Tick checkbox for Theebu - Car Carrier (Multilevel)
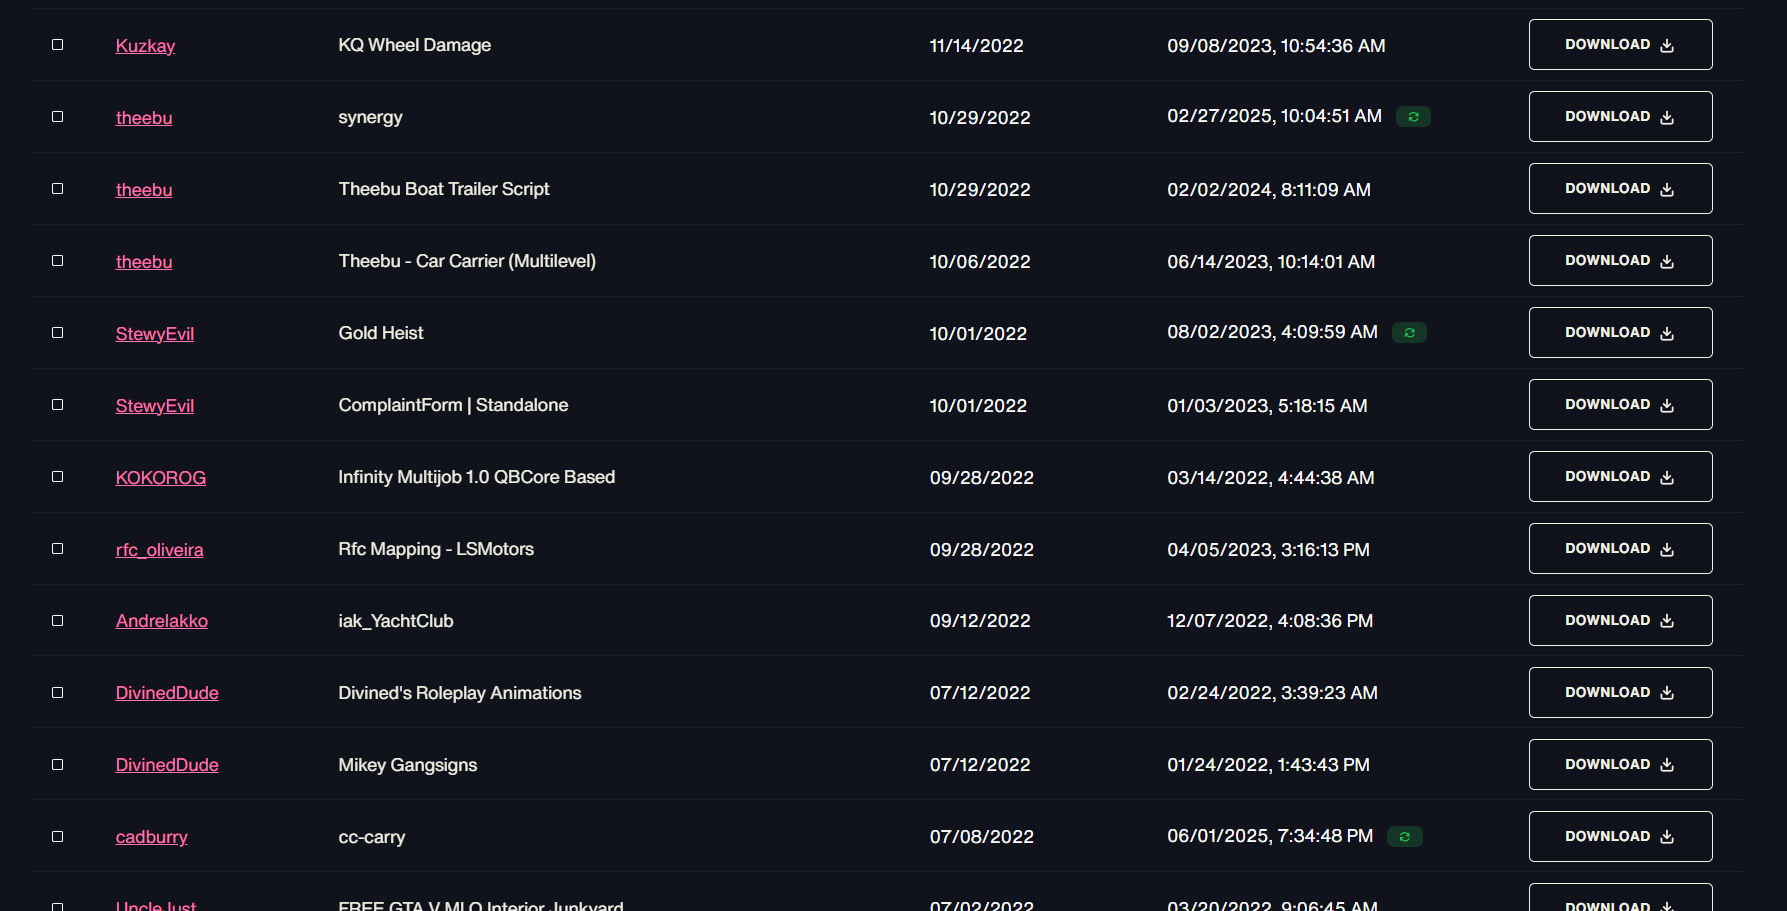 point(58,261)
